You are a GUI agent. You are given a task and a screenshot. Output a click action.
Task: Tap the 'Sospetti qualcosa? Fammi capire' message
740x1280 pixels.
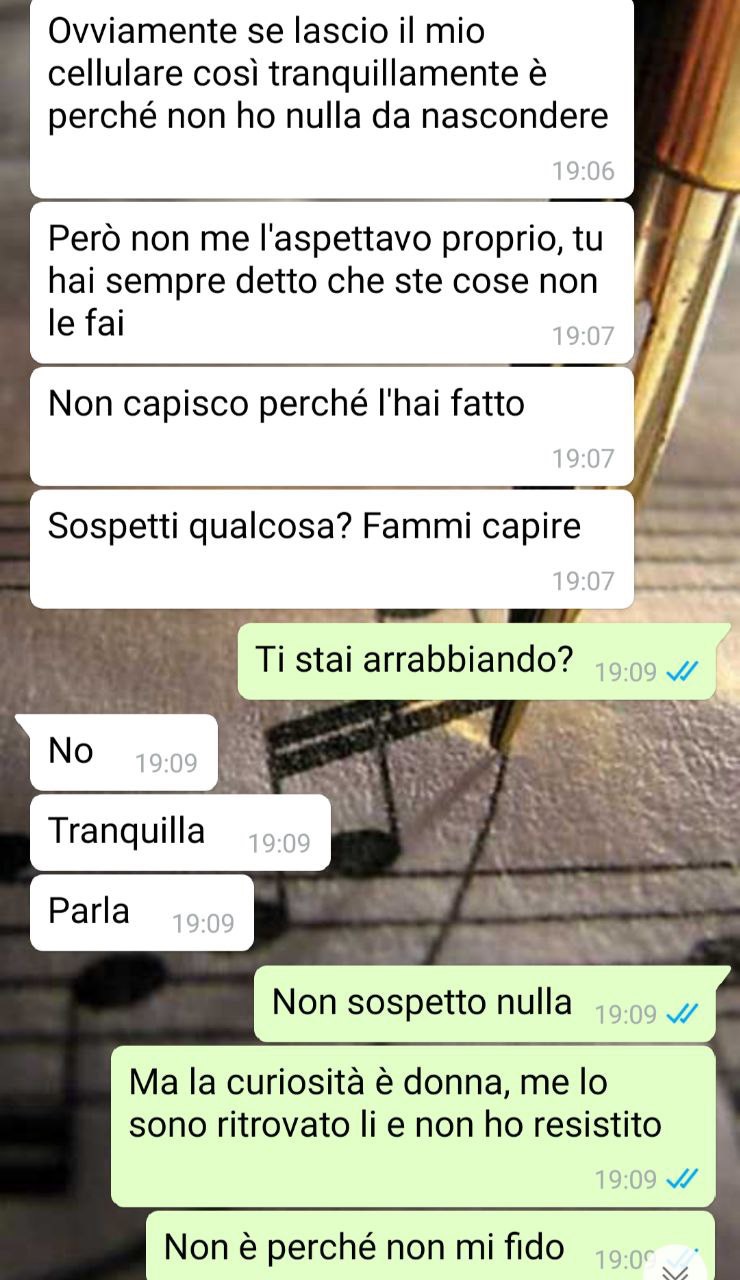coord(332,548)
